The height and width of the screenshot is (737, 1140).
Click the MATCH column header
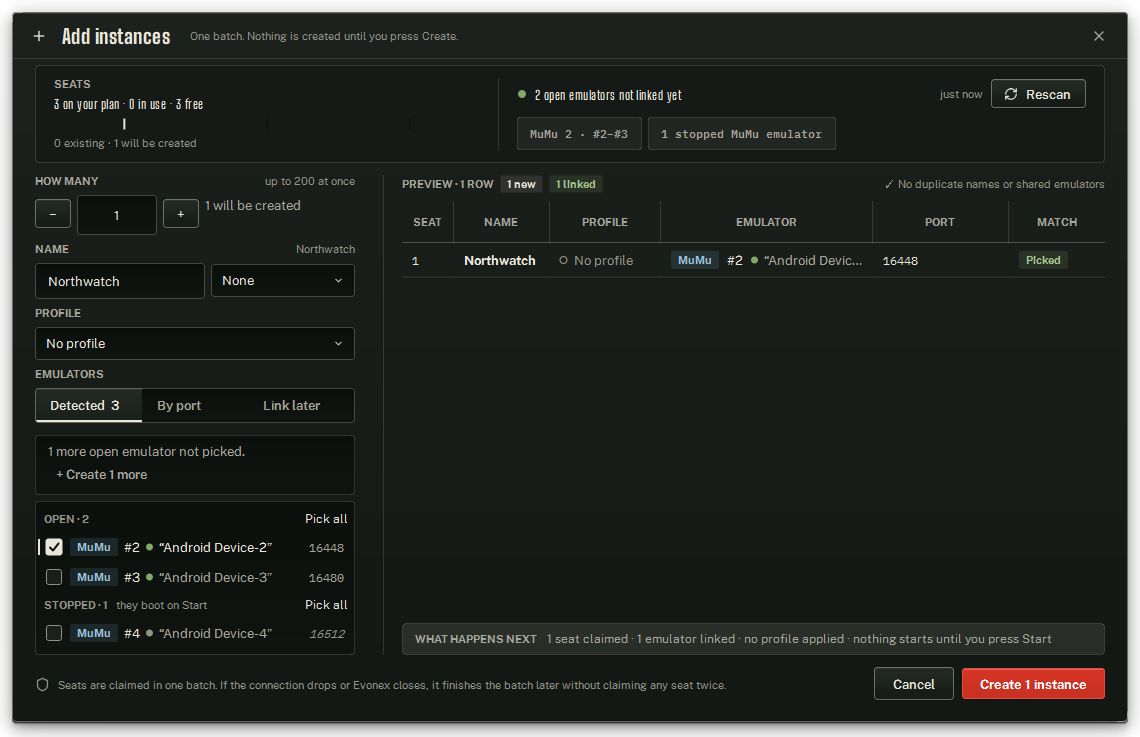coord(1057,222)
